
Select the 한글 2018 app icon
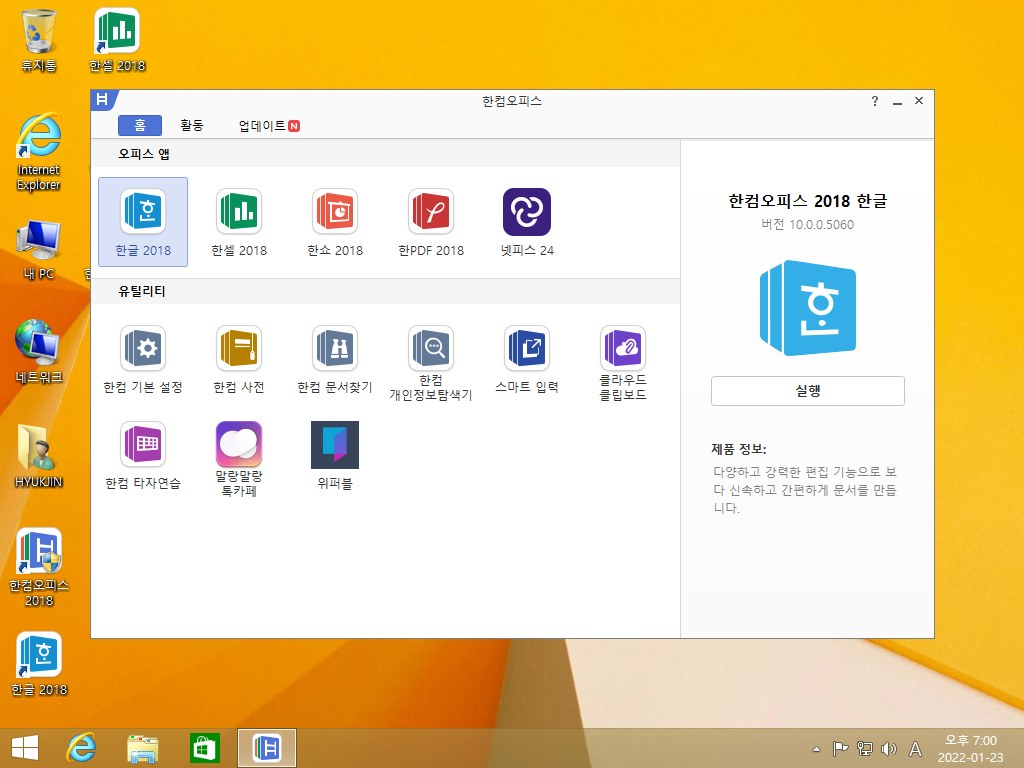point(143,222)
